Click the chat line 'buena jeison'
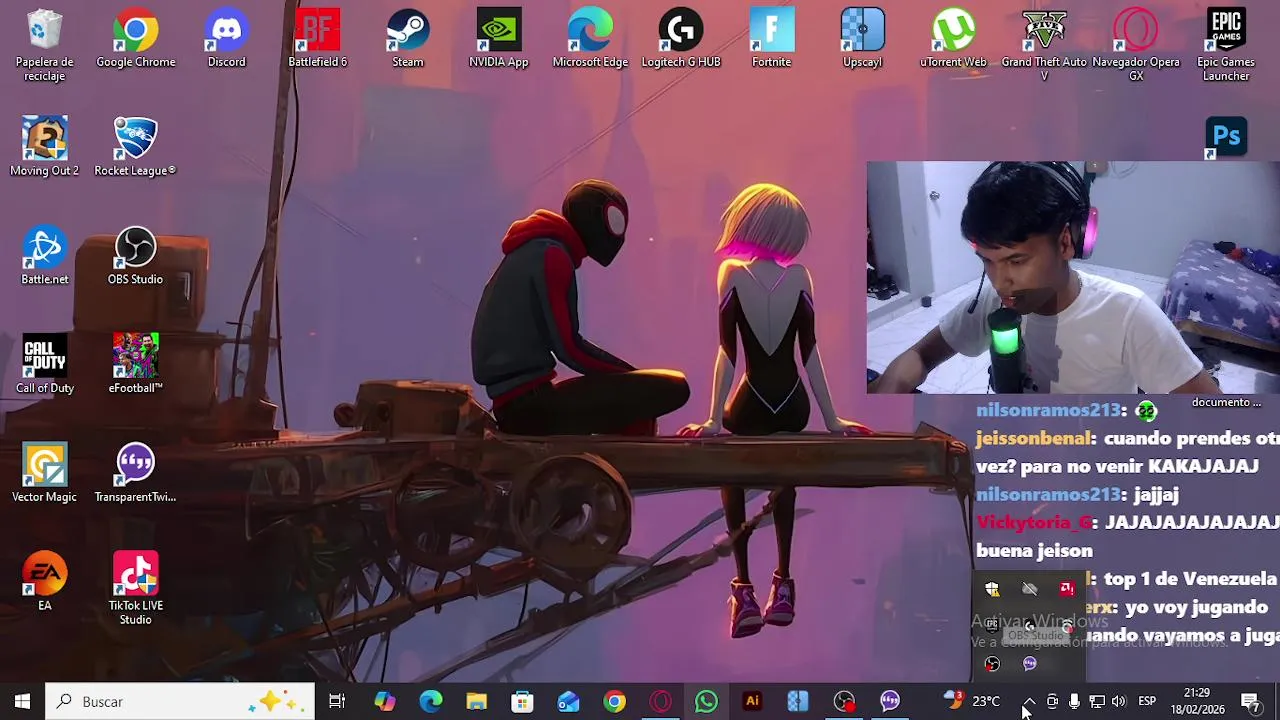1280x720 pixels. point(1034,550)
